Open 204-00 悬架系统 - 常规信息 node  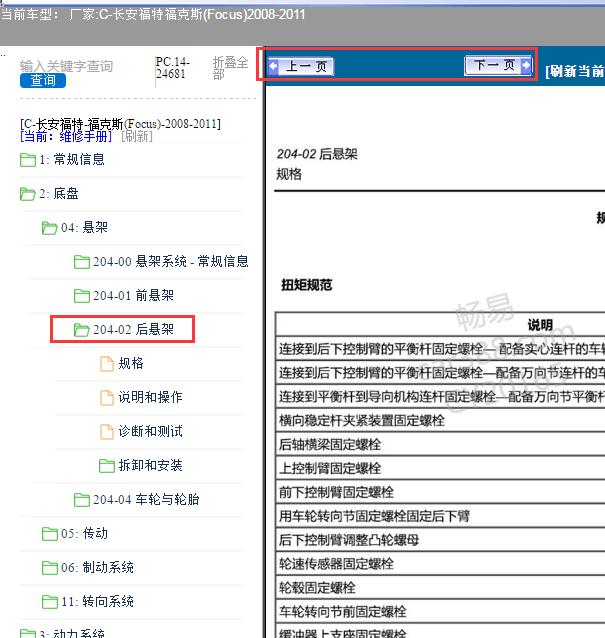coord(170,262)
